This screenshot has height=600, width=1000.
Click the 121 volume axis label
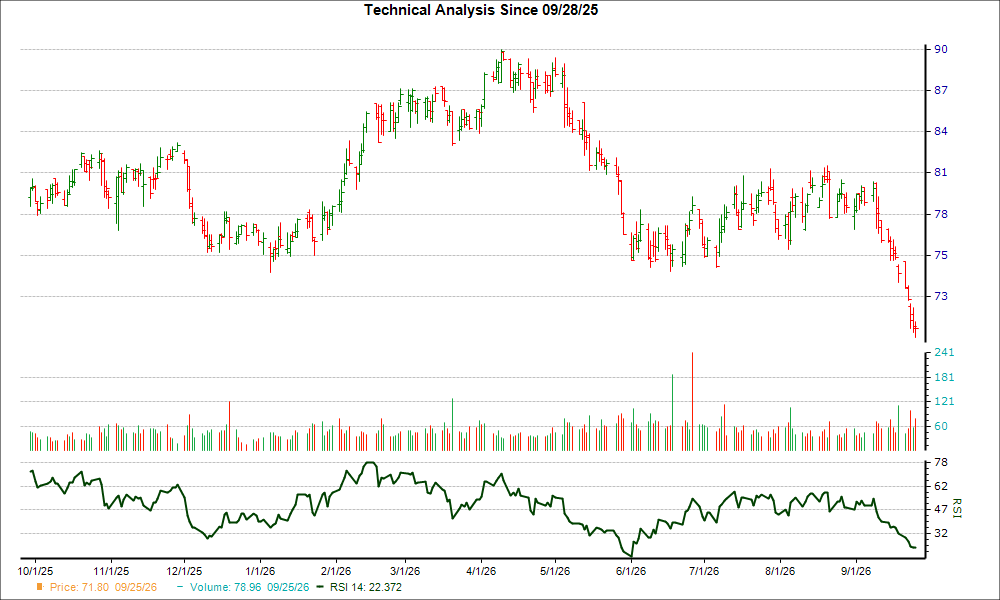click(944, 402)
